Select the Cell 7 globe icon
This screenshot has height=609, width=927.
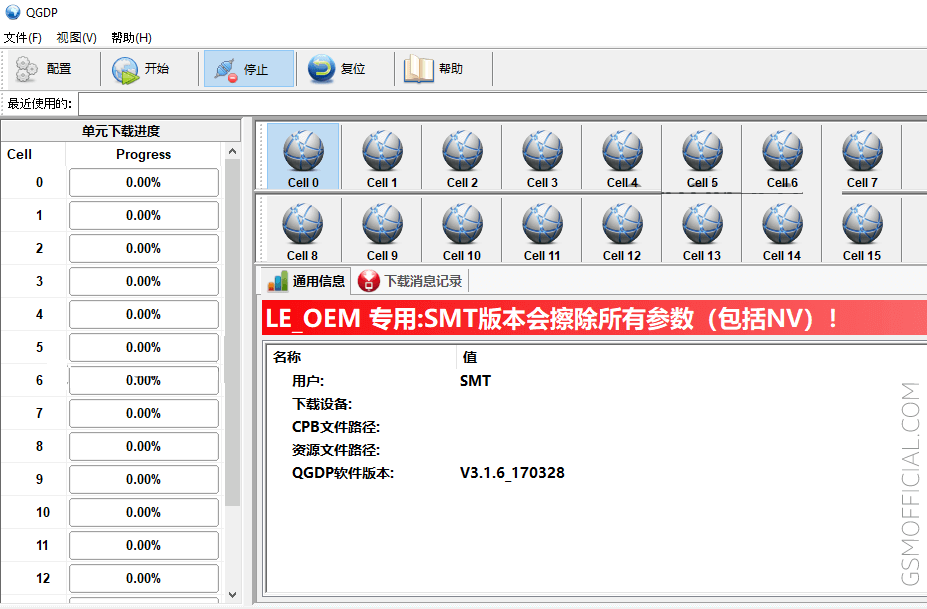point(862,153)
